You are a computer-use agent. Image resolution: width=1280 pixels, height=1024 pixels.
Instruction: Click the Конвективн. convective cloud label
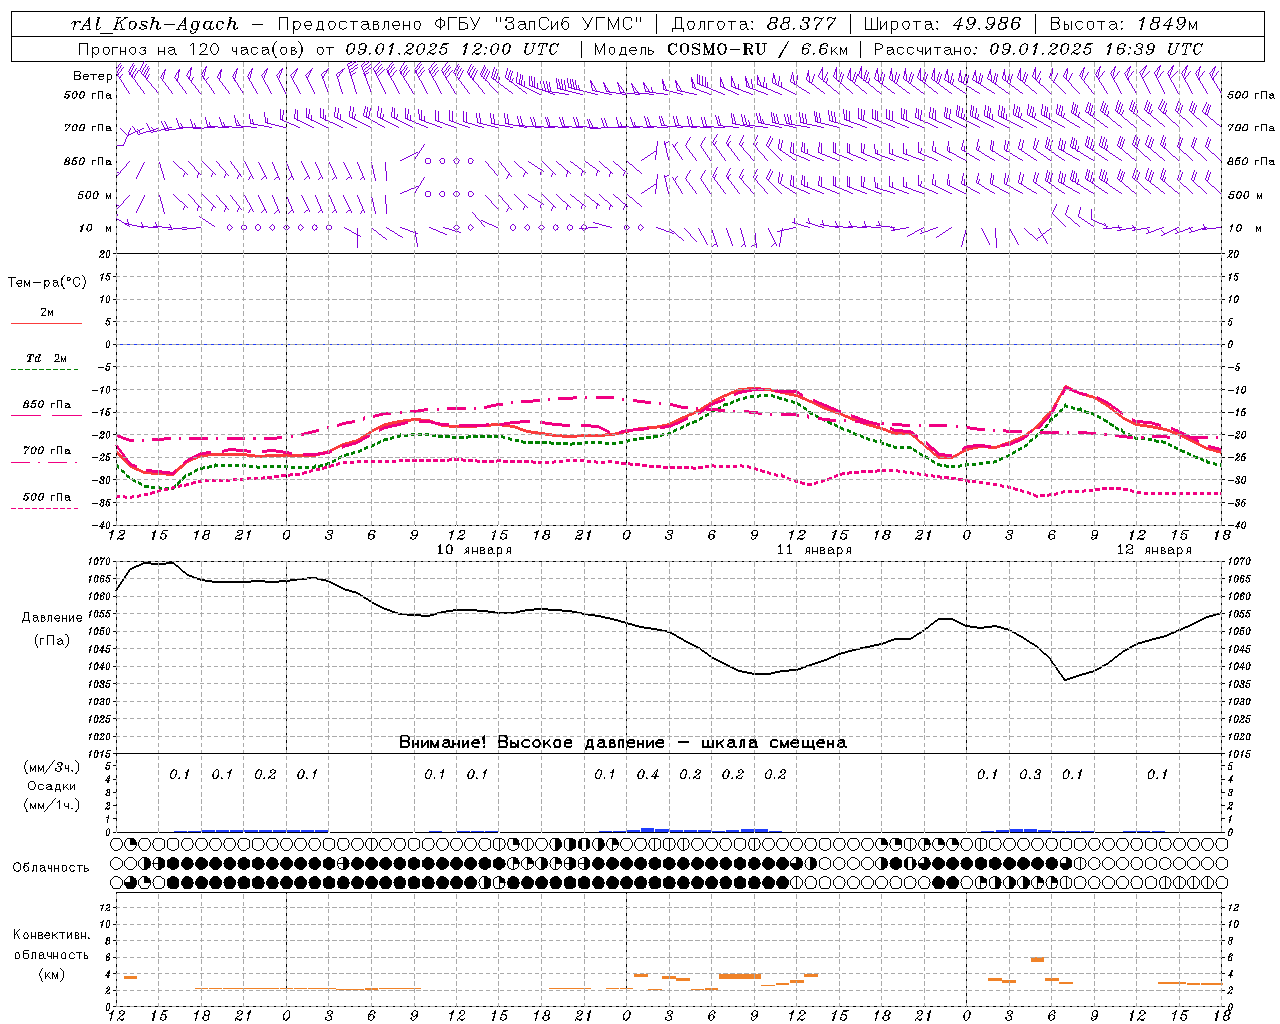coord(51,936)
